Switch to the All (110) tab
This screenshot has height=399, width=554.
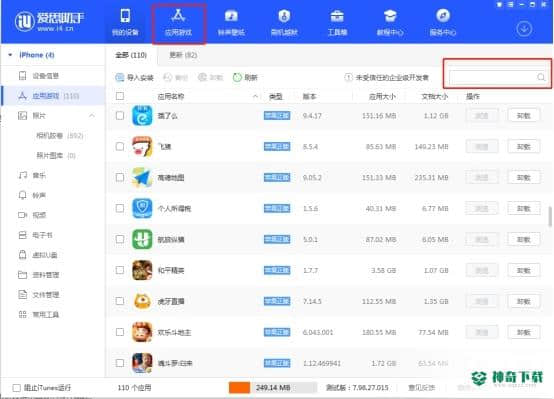(131, 55)
